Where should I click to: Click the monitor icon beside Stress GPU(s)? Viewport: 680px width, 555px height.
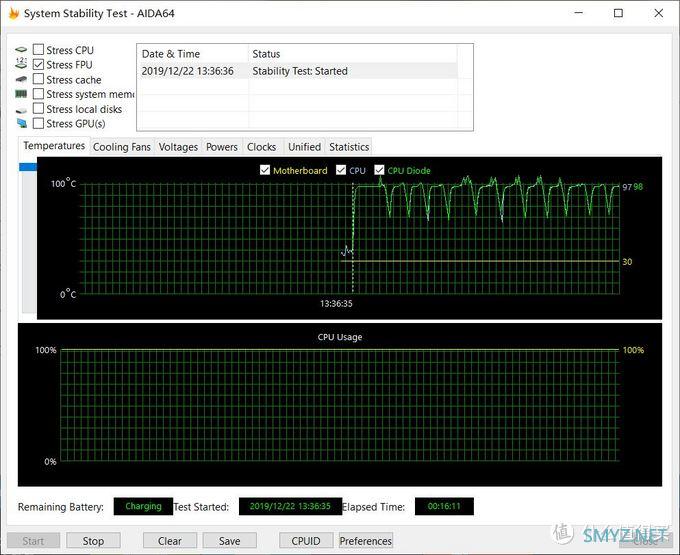point(21,124)
